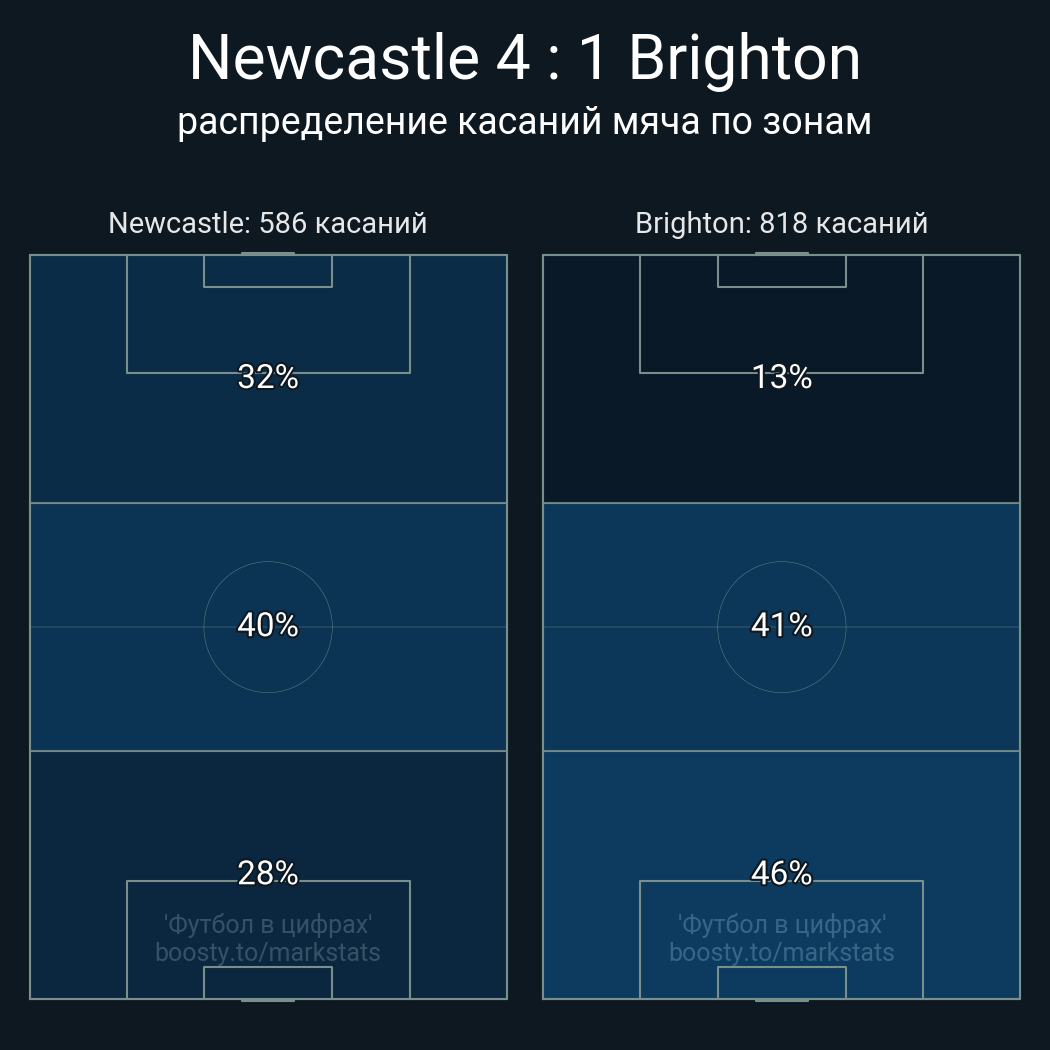Click Newcastle's 28% defensive zone label
Screen dimensions: 1050x1050
tap(268, 873)
